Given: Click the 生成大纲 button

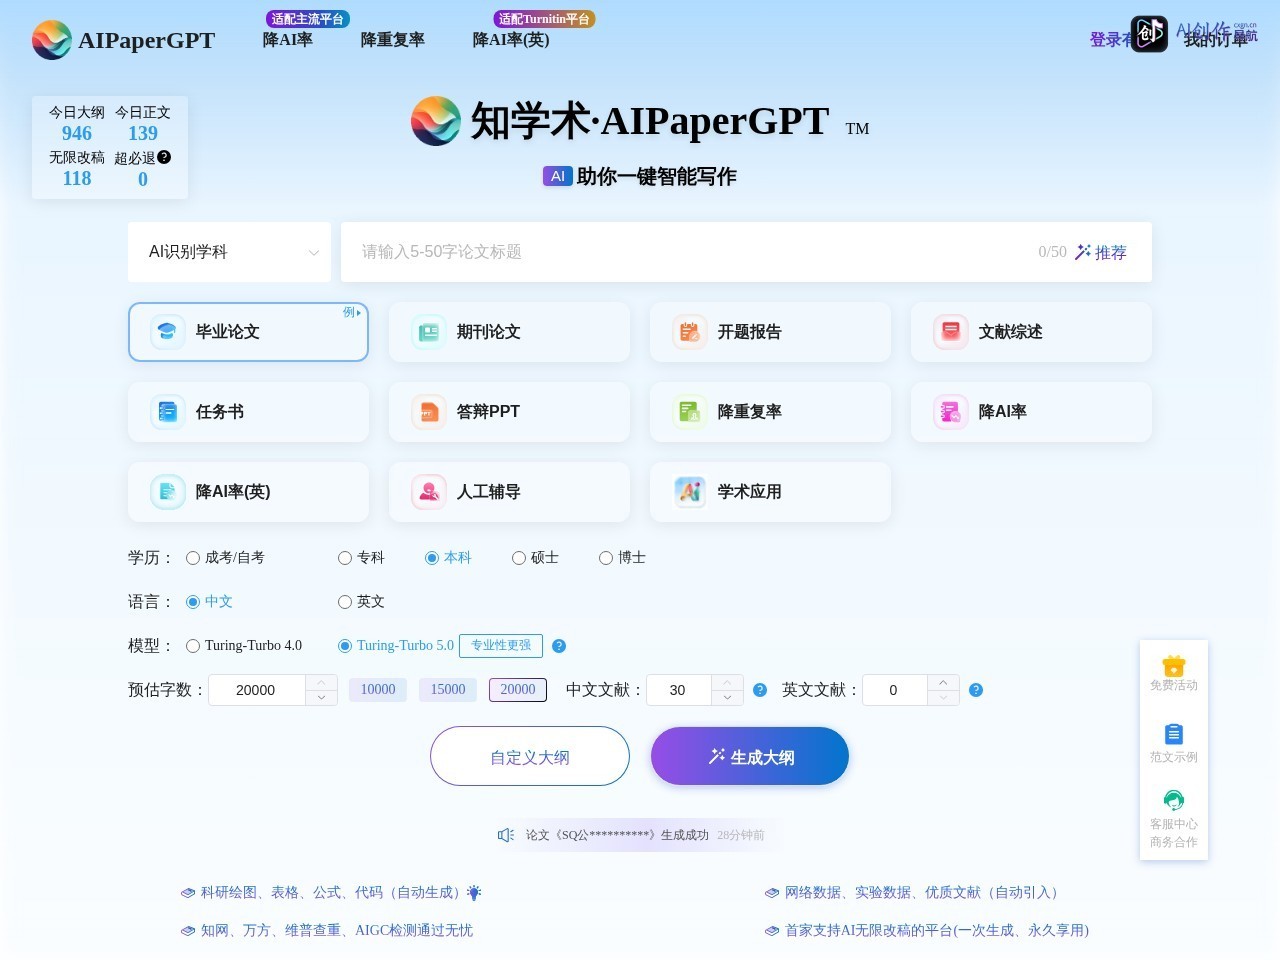Looking at the screenshot, I should [750, 757].
